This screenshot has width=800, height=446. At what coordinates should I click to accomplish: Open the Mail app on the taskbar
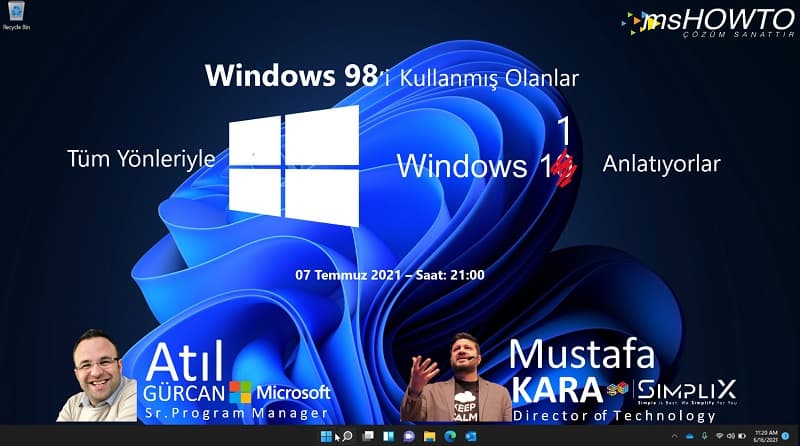pos(470,436)
